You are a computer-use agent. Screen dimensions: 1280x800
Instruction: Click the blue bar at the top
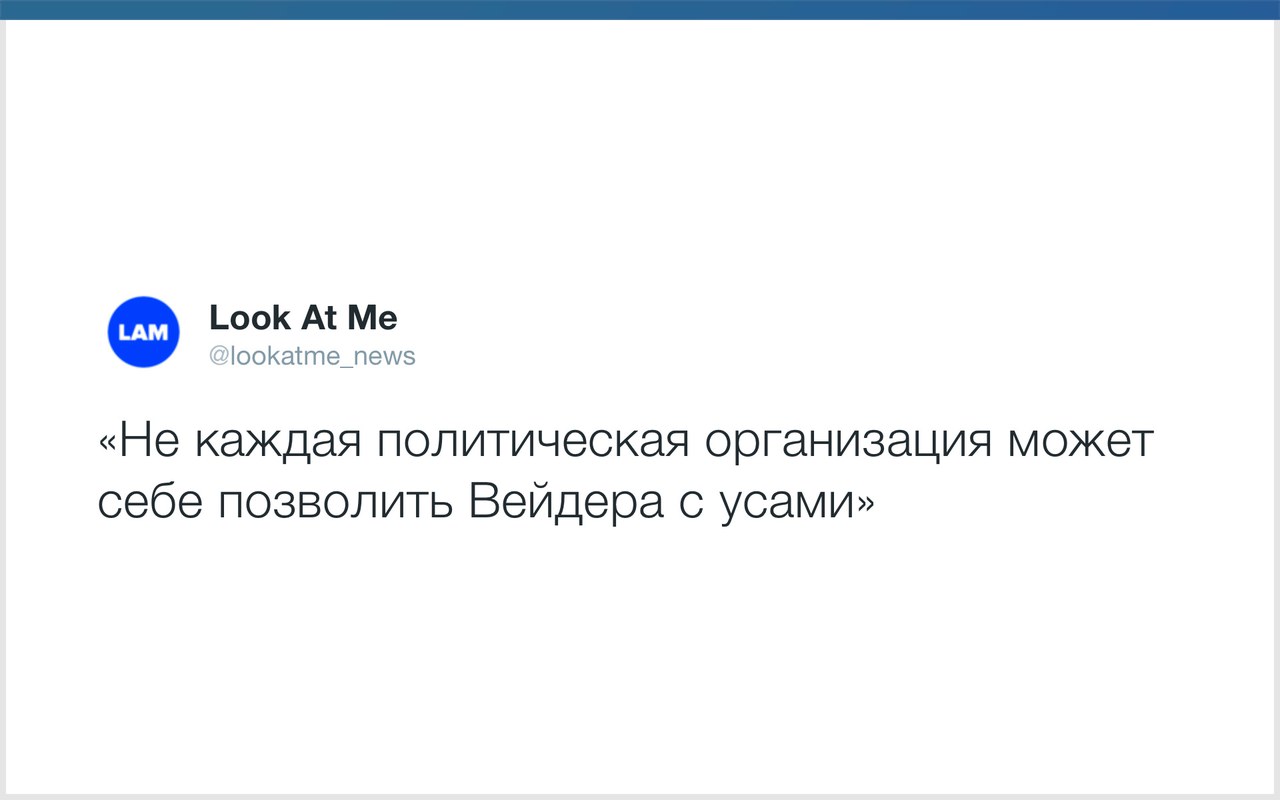pyautogui.click(x=640, y=9)
